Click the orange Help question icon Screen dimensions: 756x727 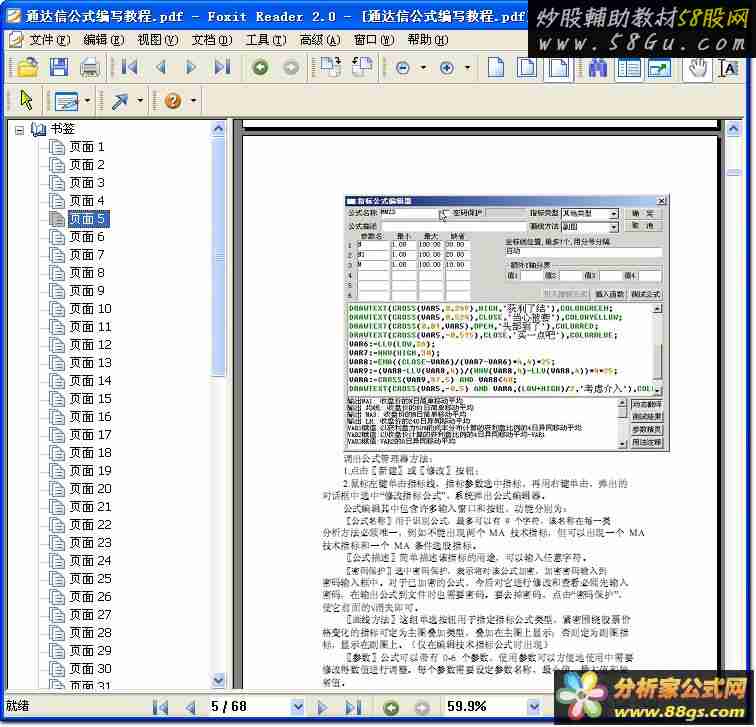pyautogui.click(x=173, y=101)
